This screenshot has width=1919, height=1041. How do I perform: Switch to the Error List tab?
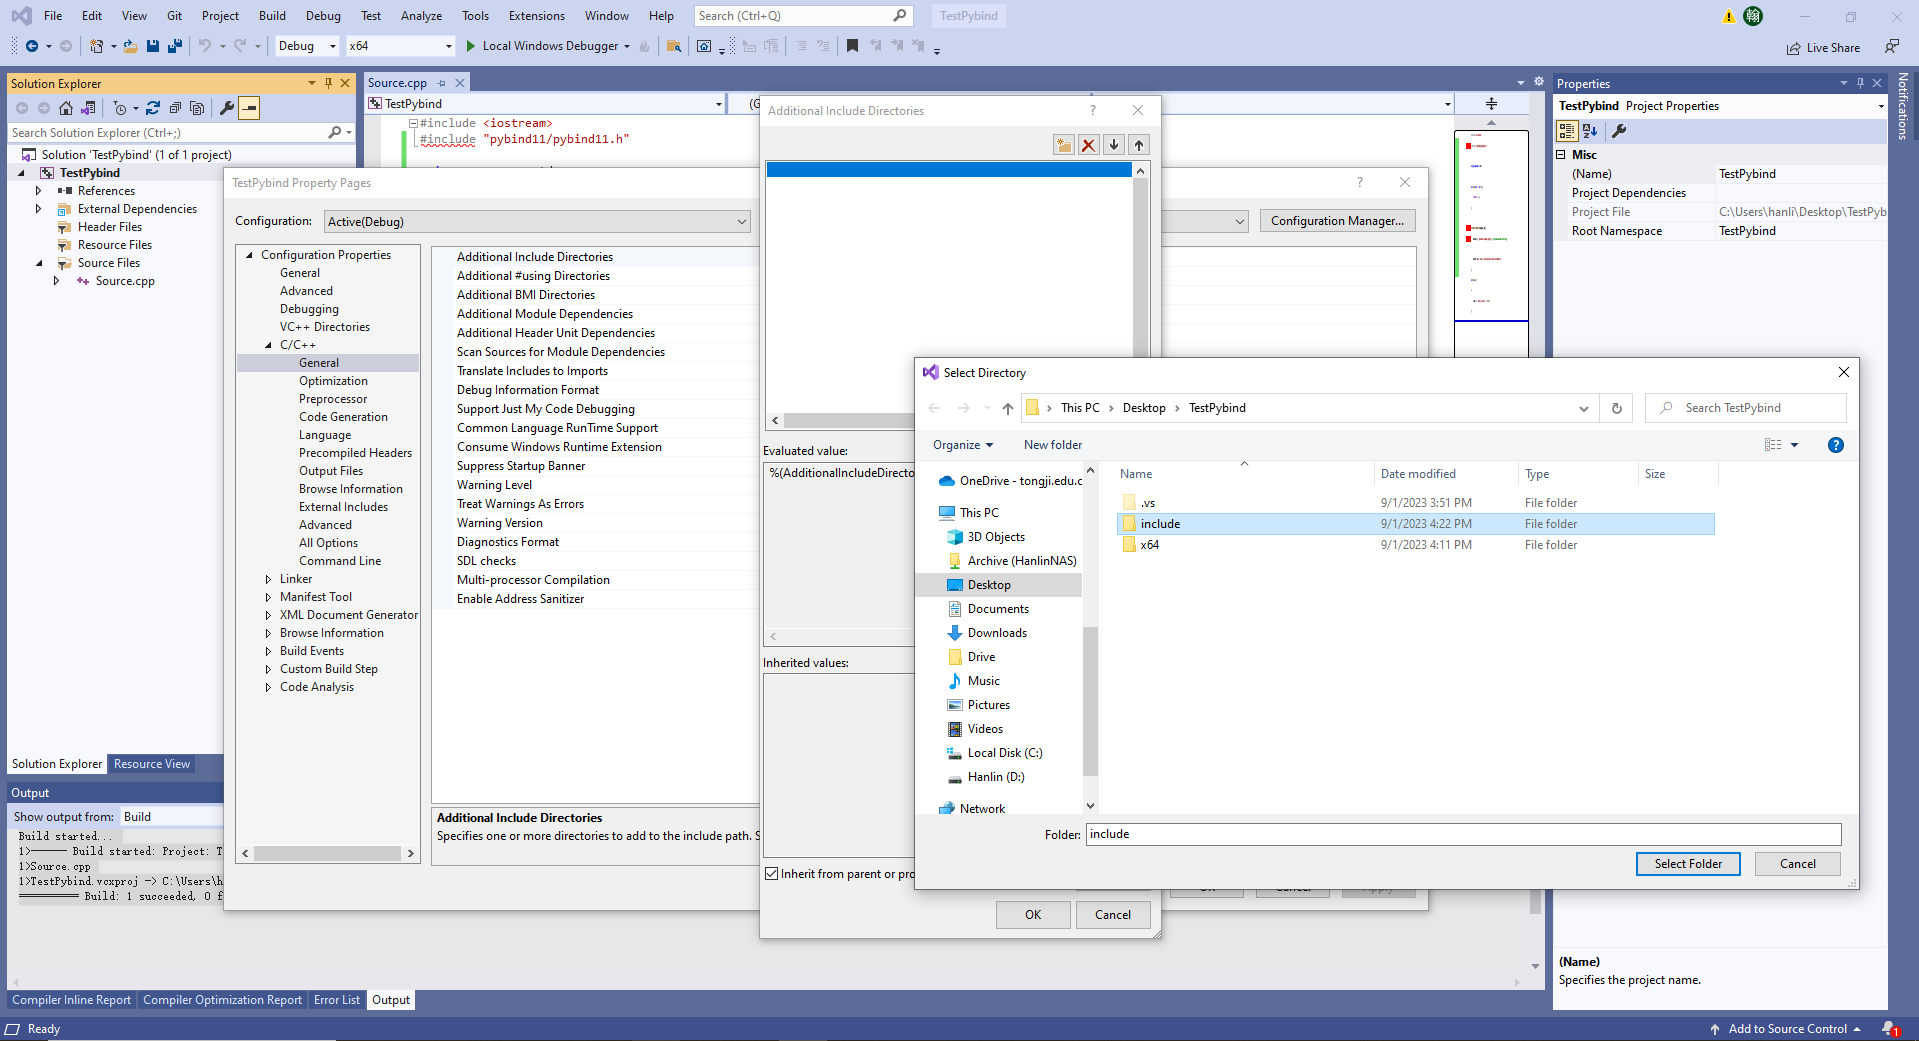point(337,1000)
